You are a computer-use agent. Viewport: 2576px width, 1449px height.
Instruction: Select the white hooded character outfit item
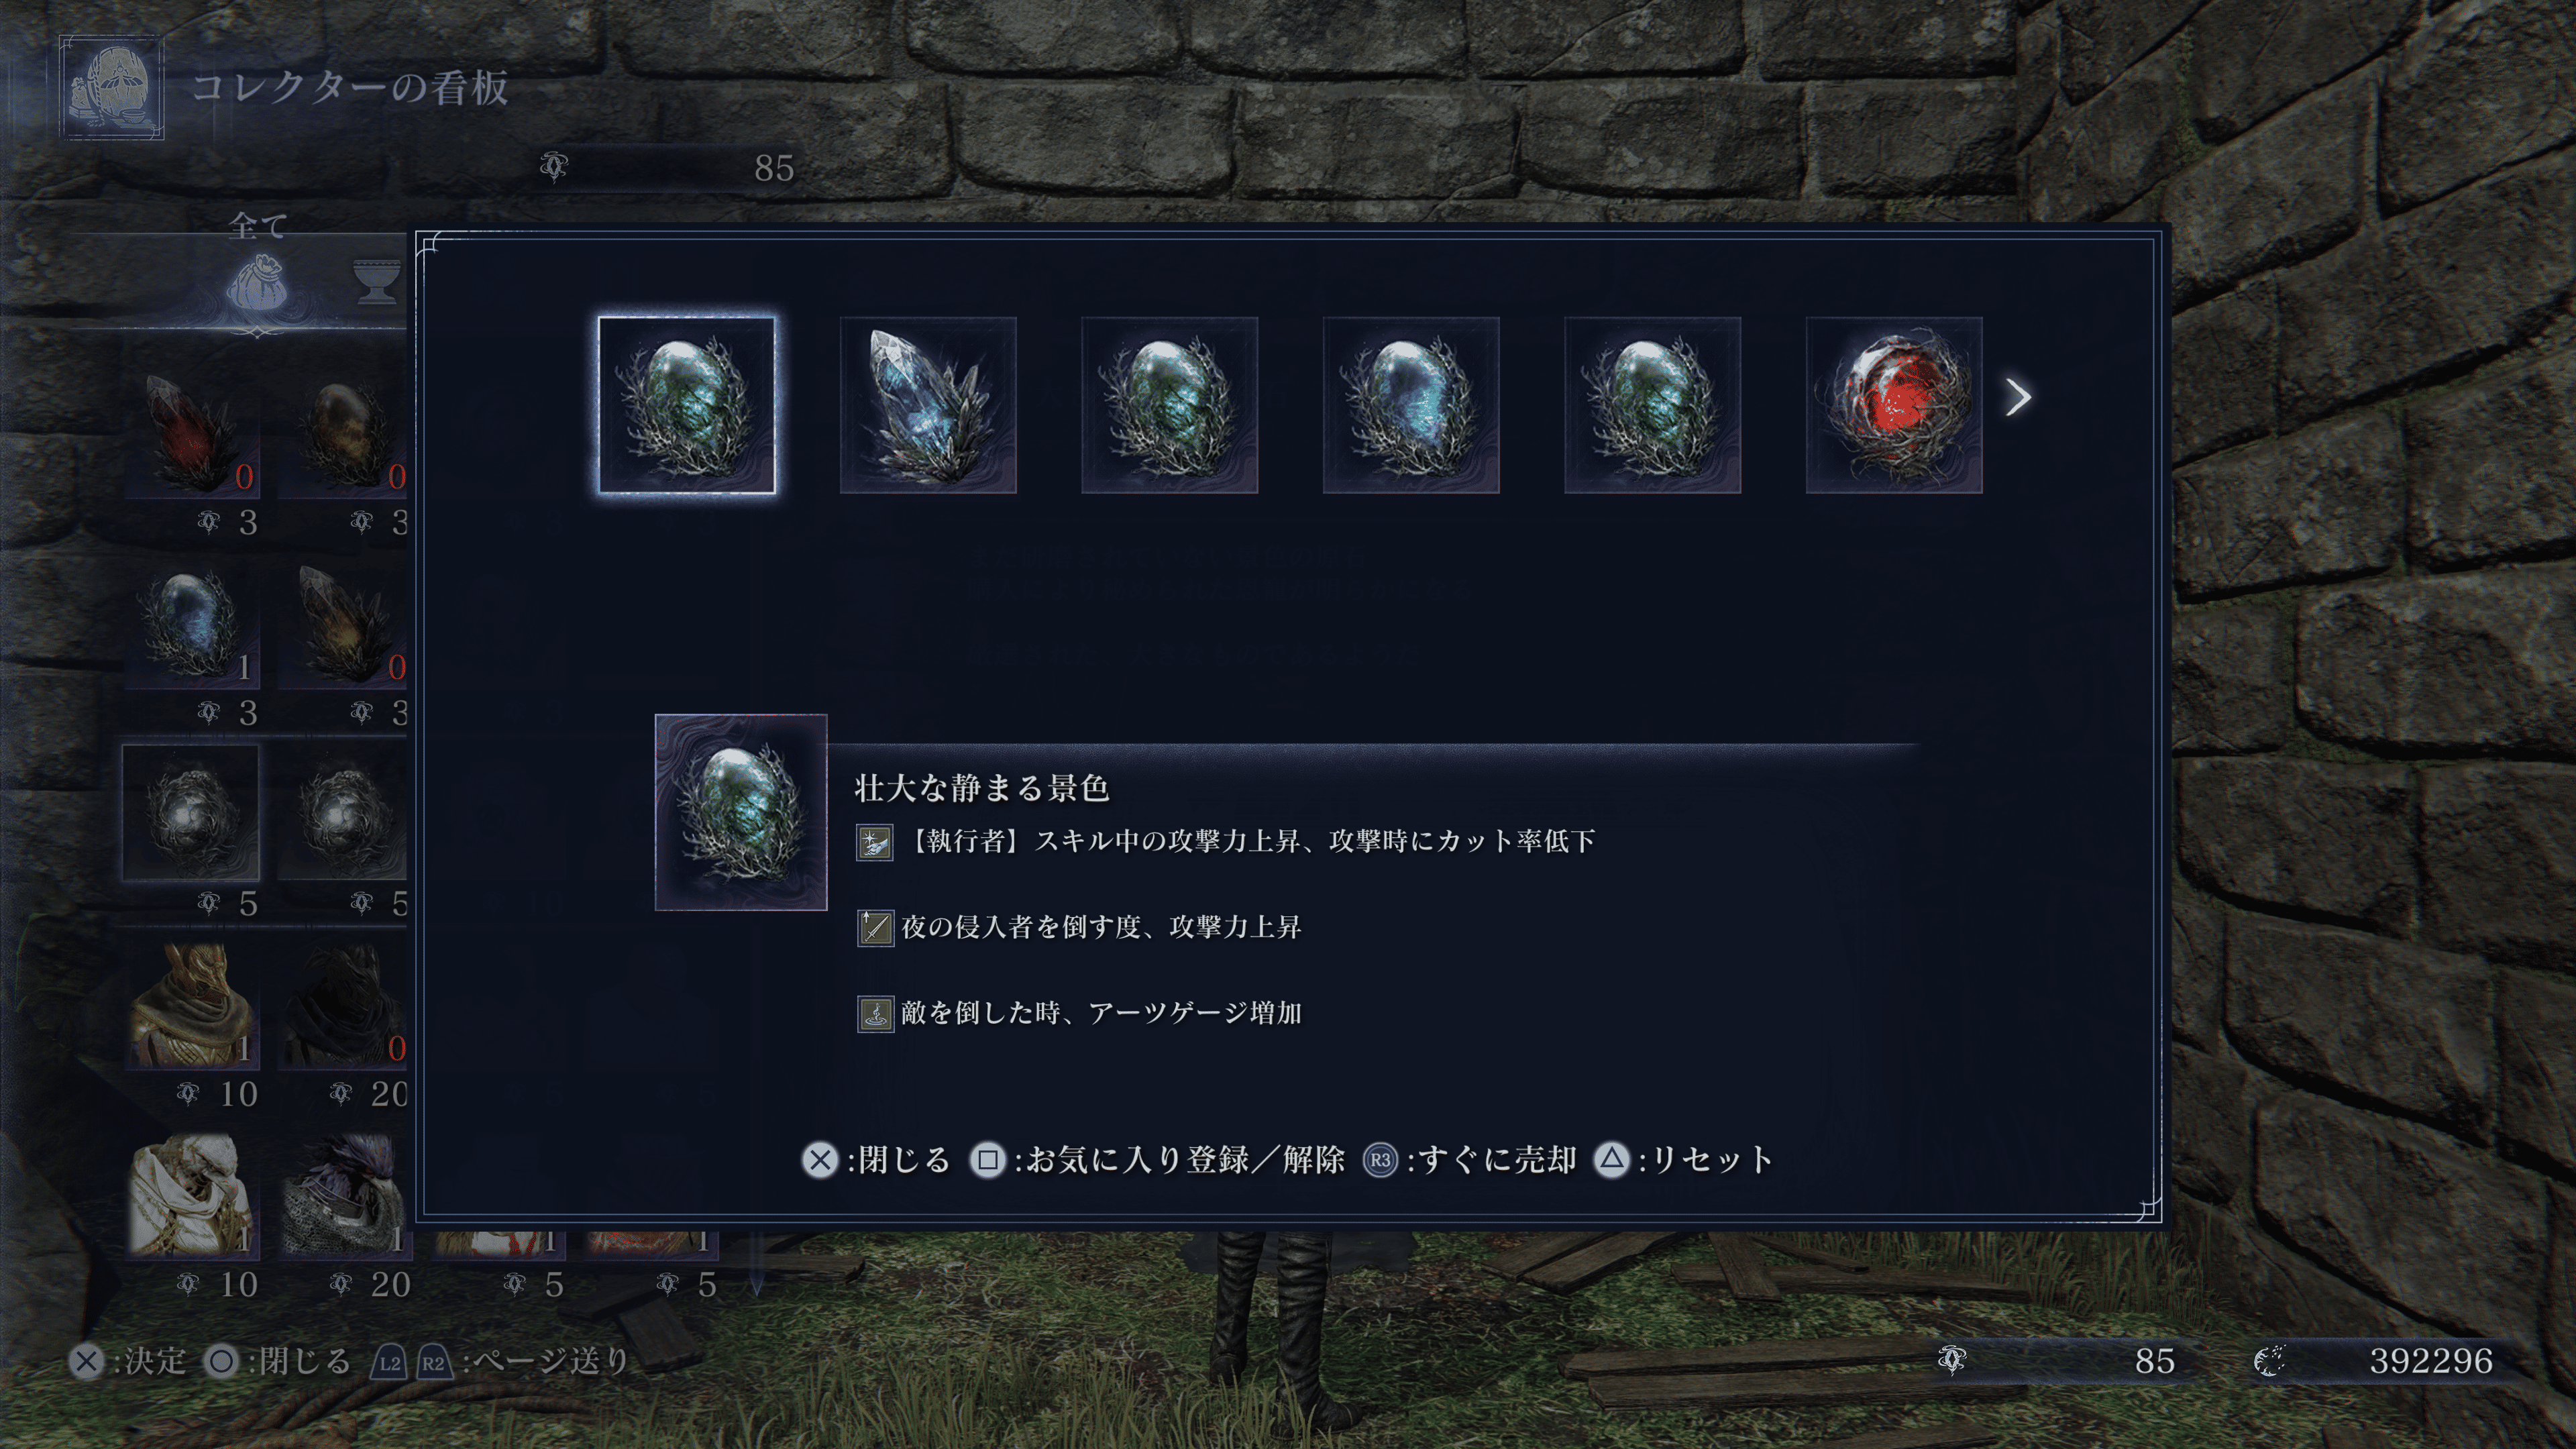point(190,1194)
